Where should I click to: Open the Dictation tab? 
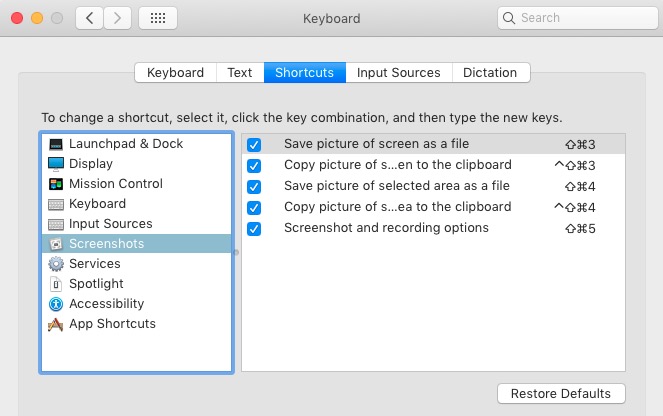490,73
